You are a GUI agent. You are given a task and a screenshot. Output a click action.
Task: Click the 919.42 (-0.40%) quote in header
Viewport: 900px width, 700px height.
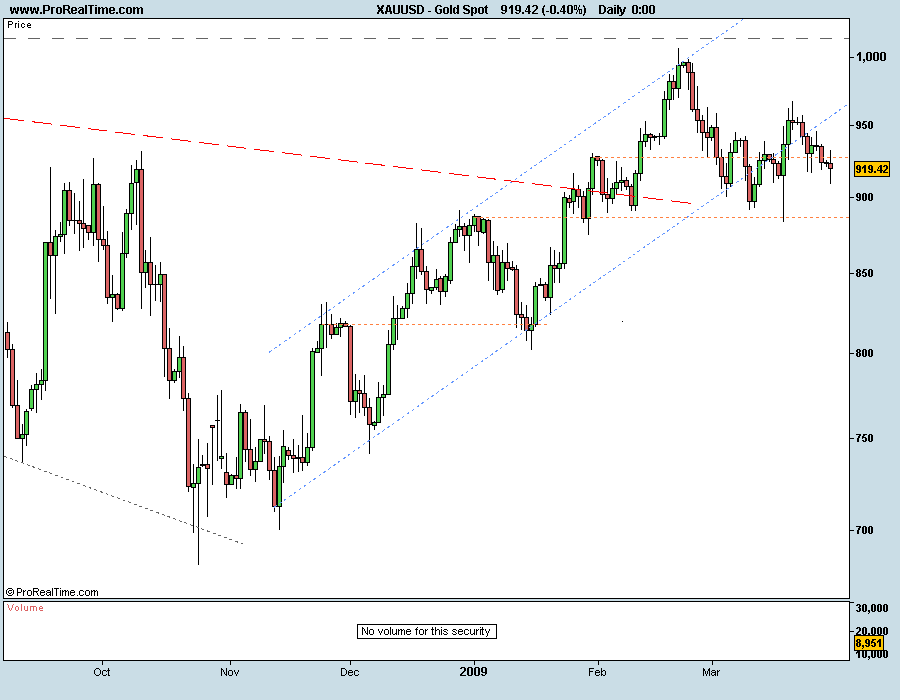(x=543, y=10)
